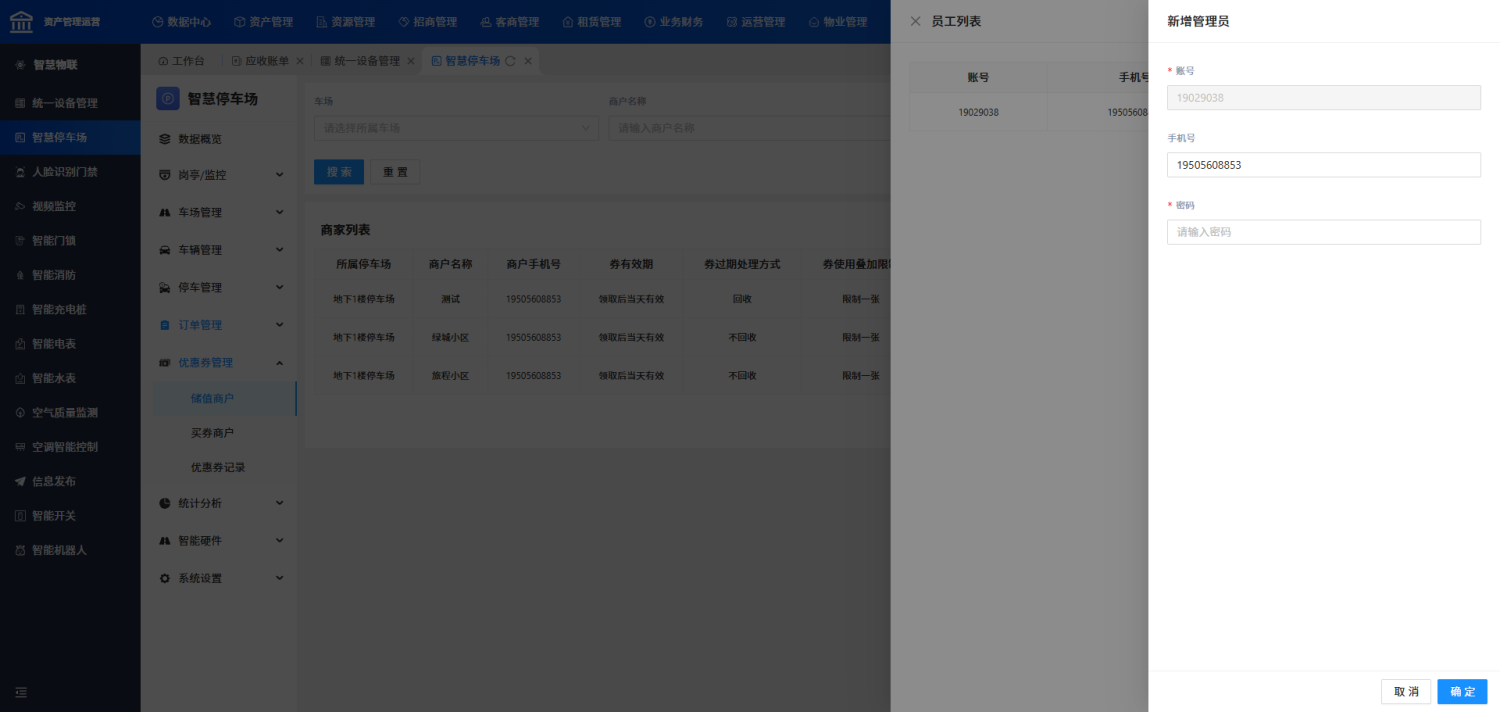The image size is (1500, 712).
Task: Close the 智慧停车场 tab
Action: coord(528,61)
